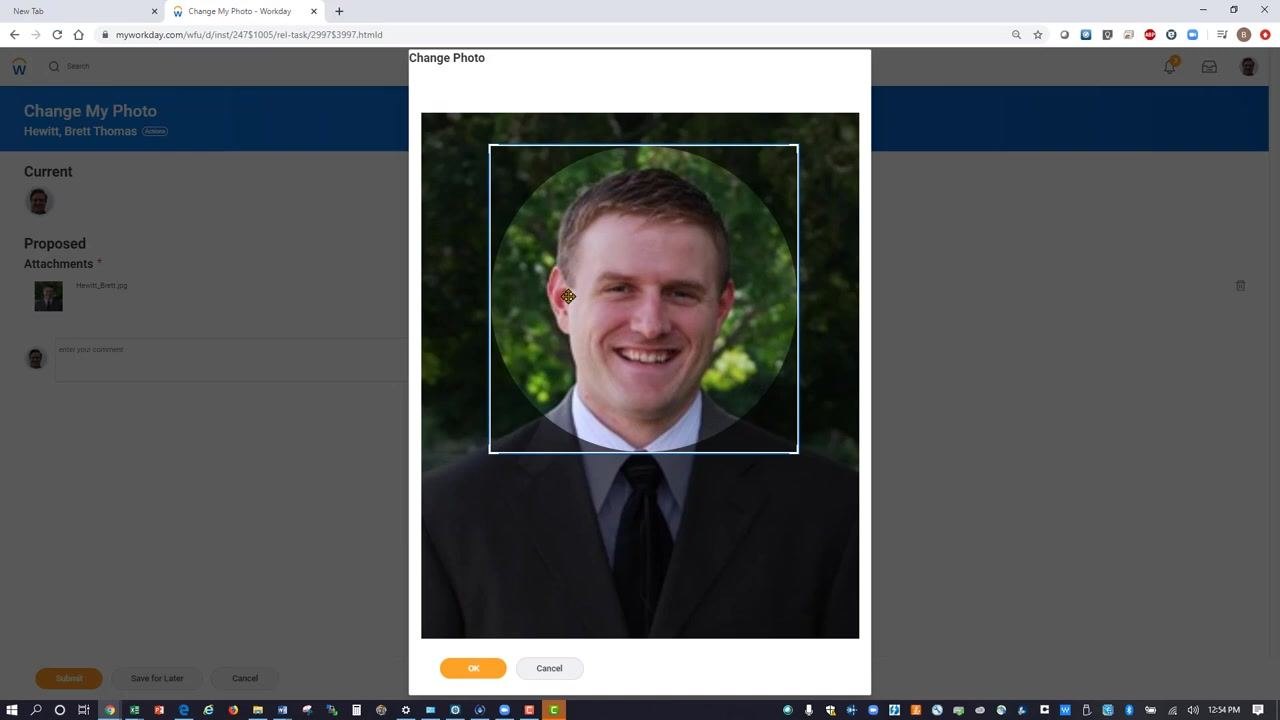Switch to the New Tab browser tab
The height and width of the screenshot is (720, 1280).
[81, 11]
